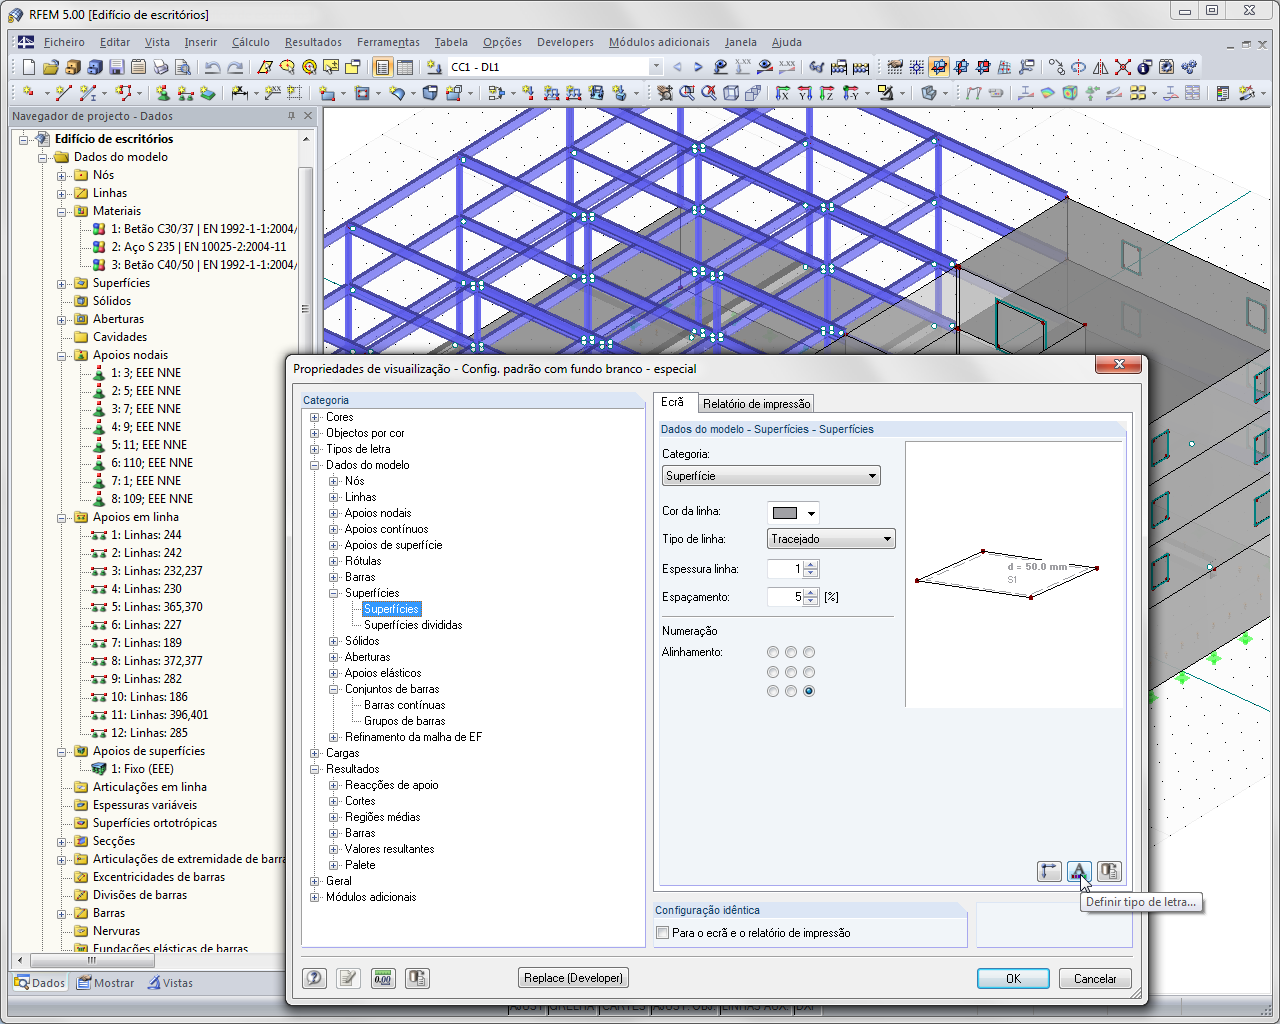This screenshot has width=1280, height=1024.
Task: Select 'Superfícies divididas' in category tree
Action: [413, 625]
